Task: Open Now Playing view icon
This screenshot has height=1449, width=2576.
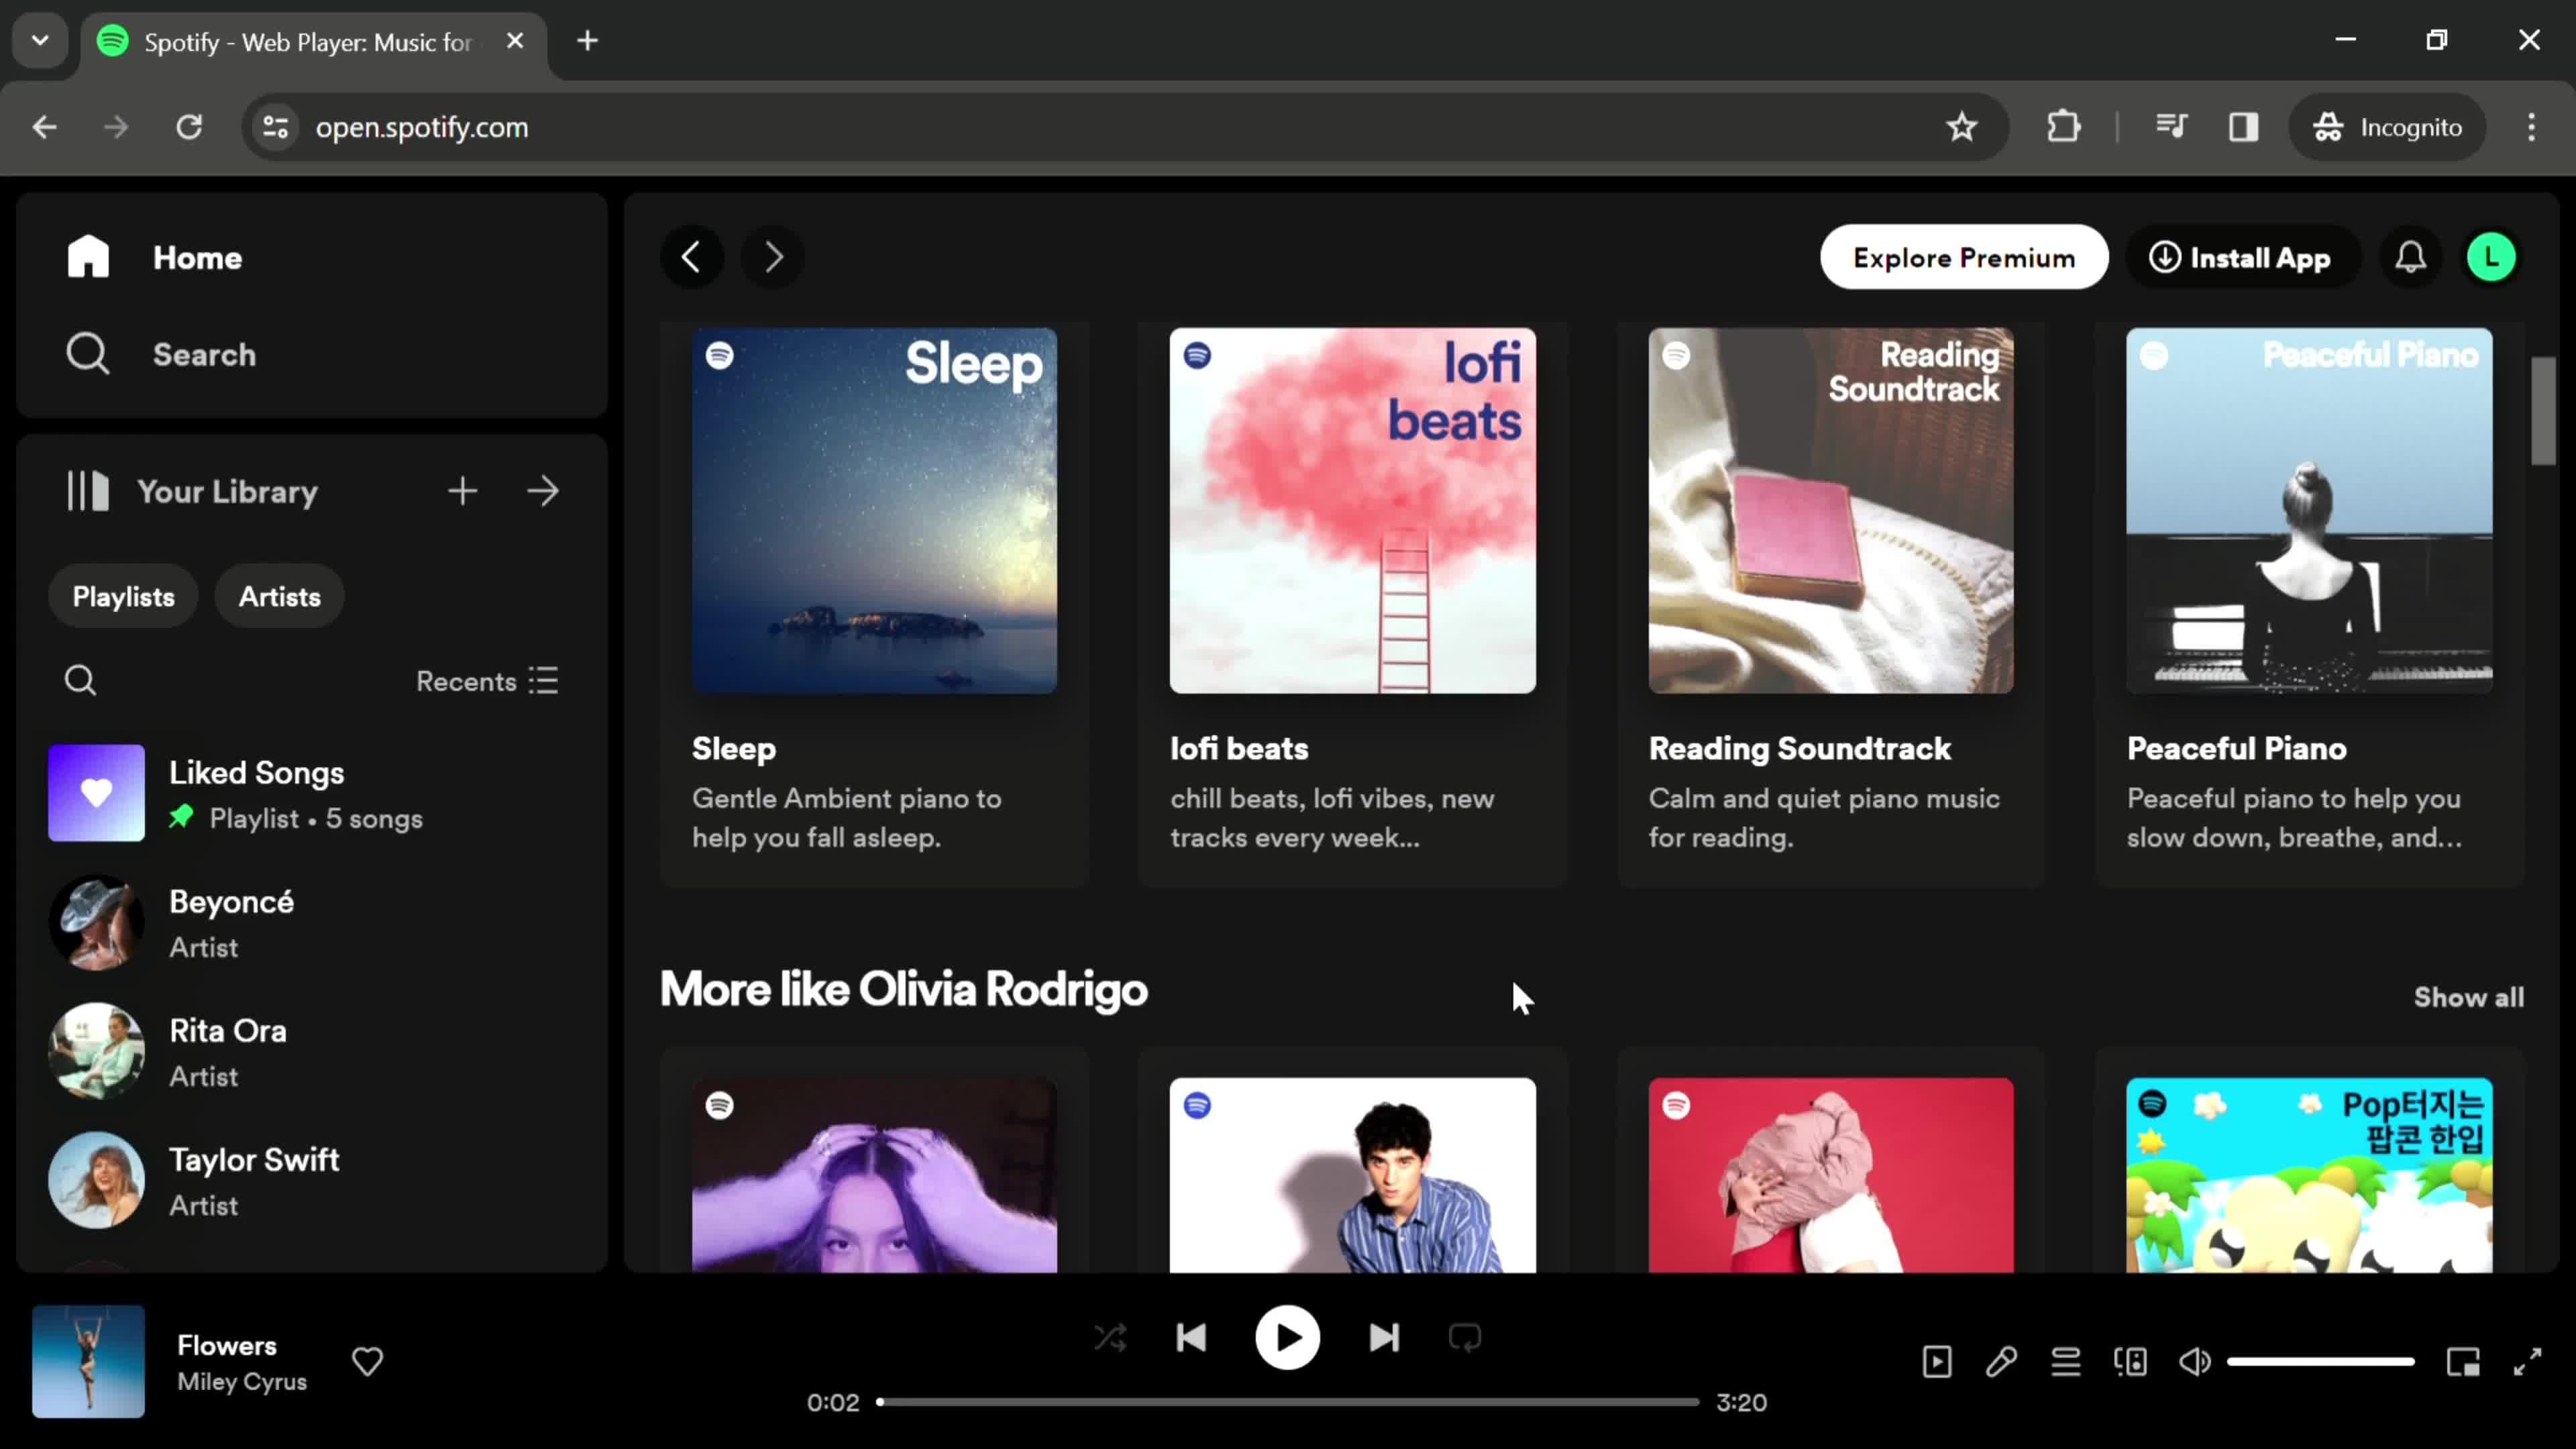Action: click(1937, 1361)
